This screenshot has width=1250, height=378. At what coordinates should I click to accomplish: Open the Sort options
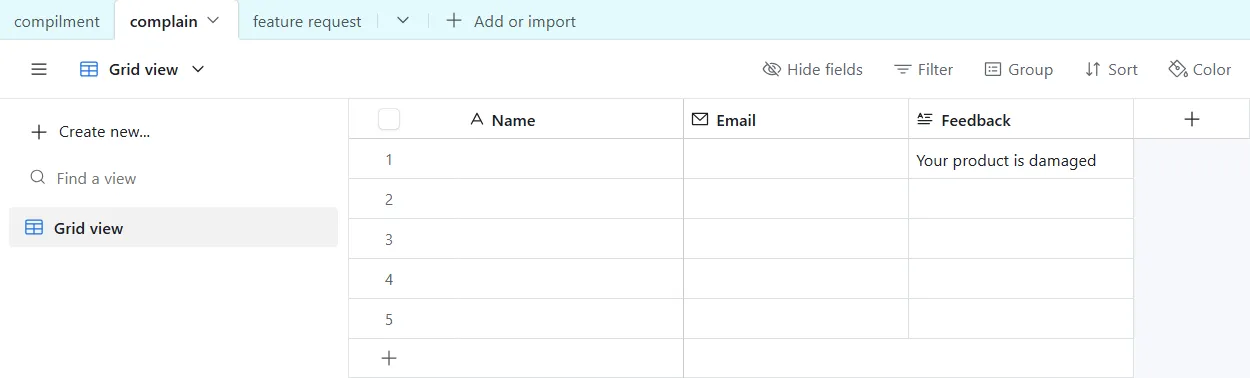tap(1111, 69)
